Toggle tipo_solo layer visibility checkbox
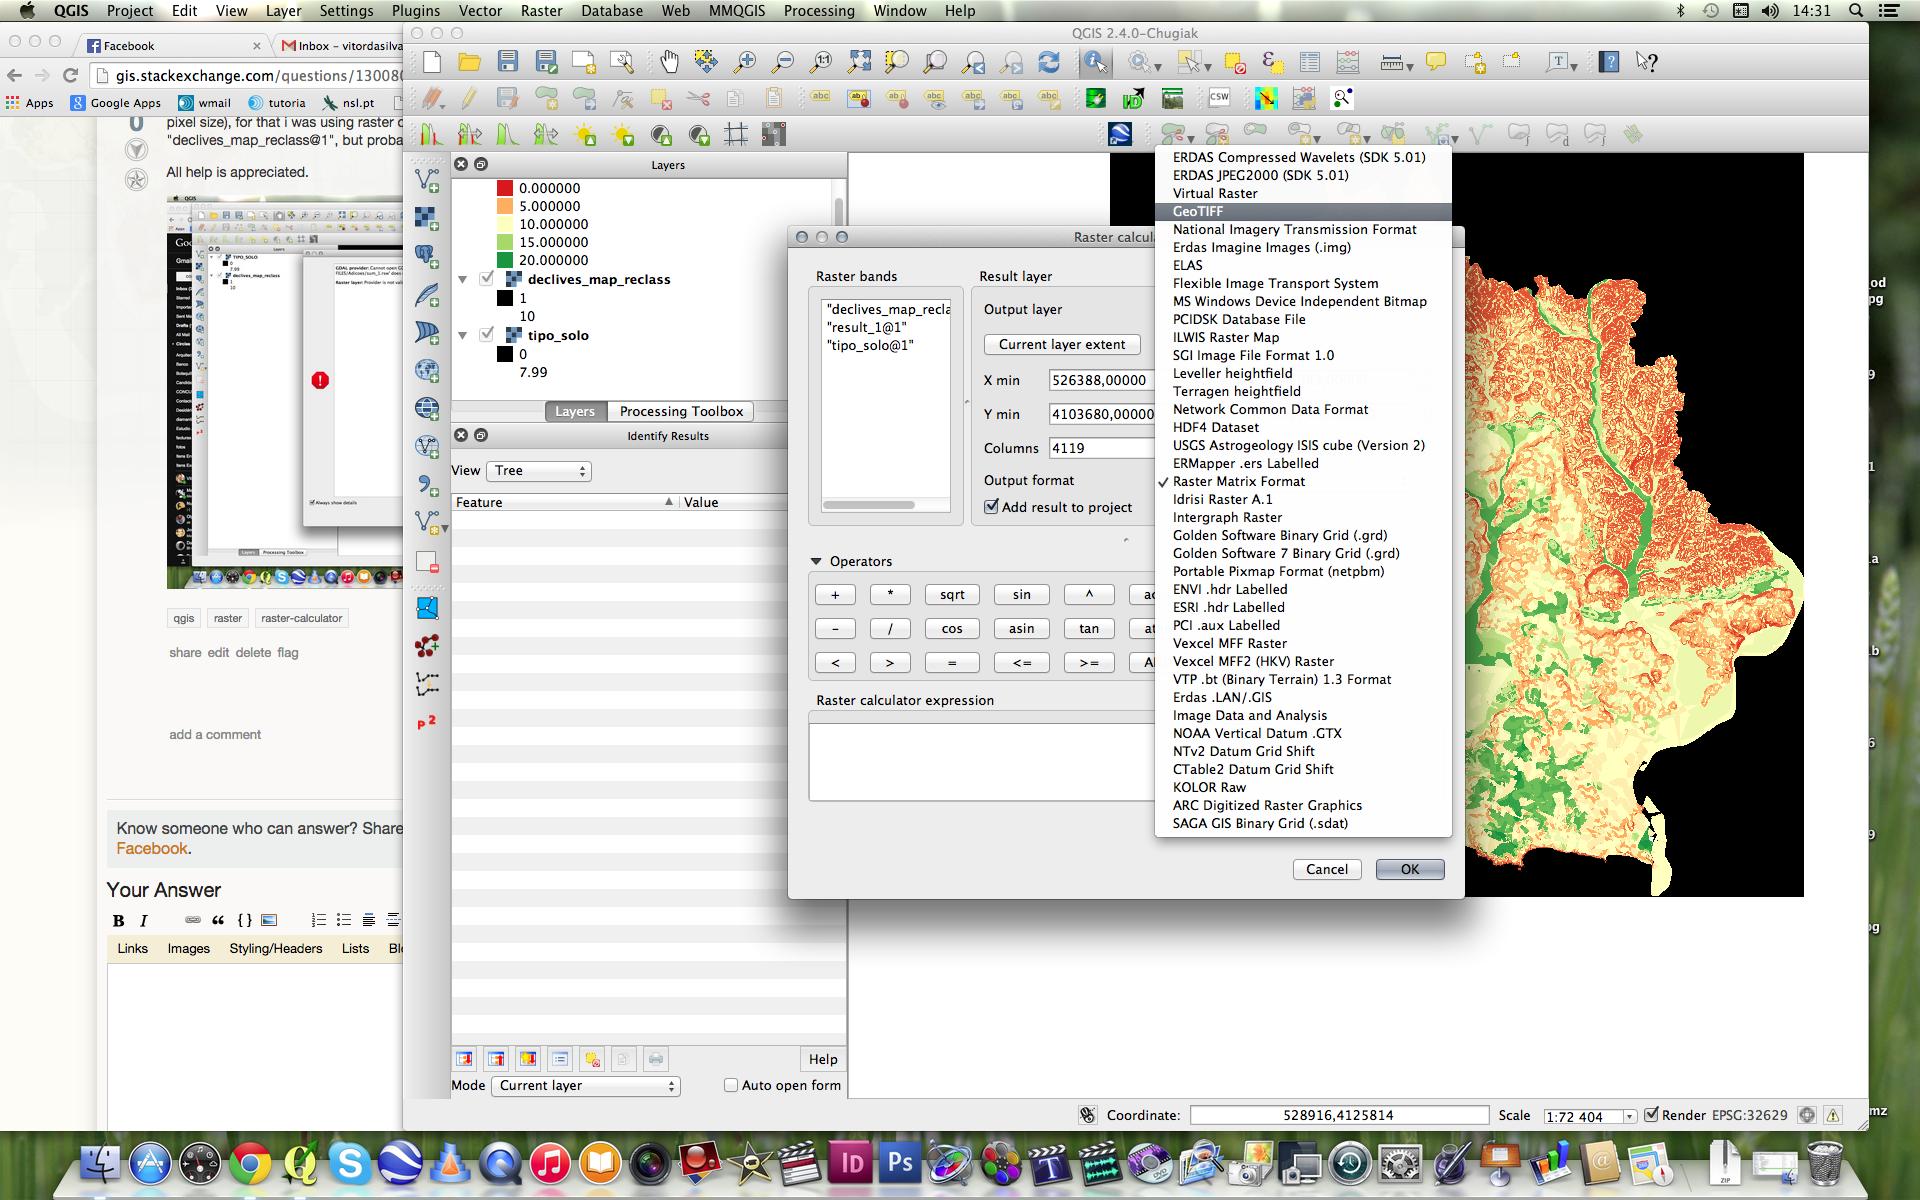Screen dimensions: 1920x1200 click(487, 335)
